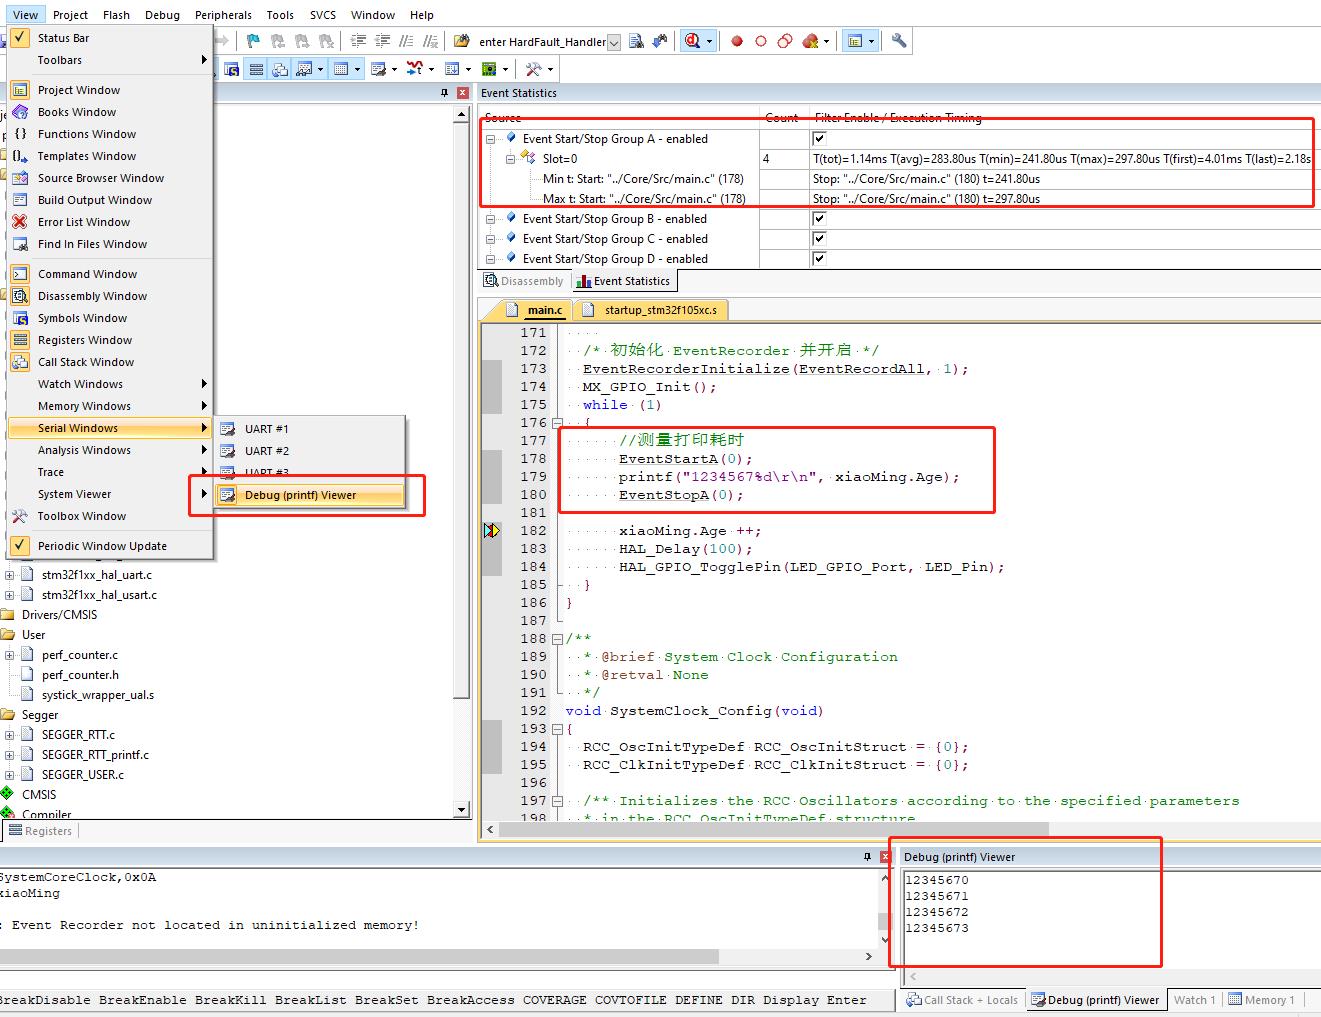Open debug session icon dropdown arrow
Image resolution: width=1321 pixels, height=1017 pixels.
tap(710, 42)
